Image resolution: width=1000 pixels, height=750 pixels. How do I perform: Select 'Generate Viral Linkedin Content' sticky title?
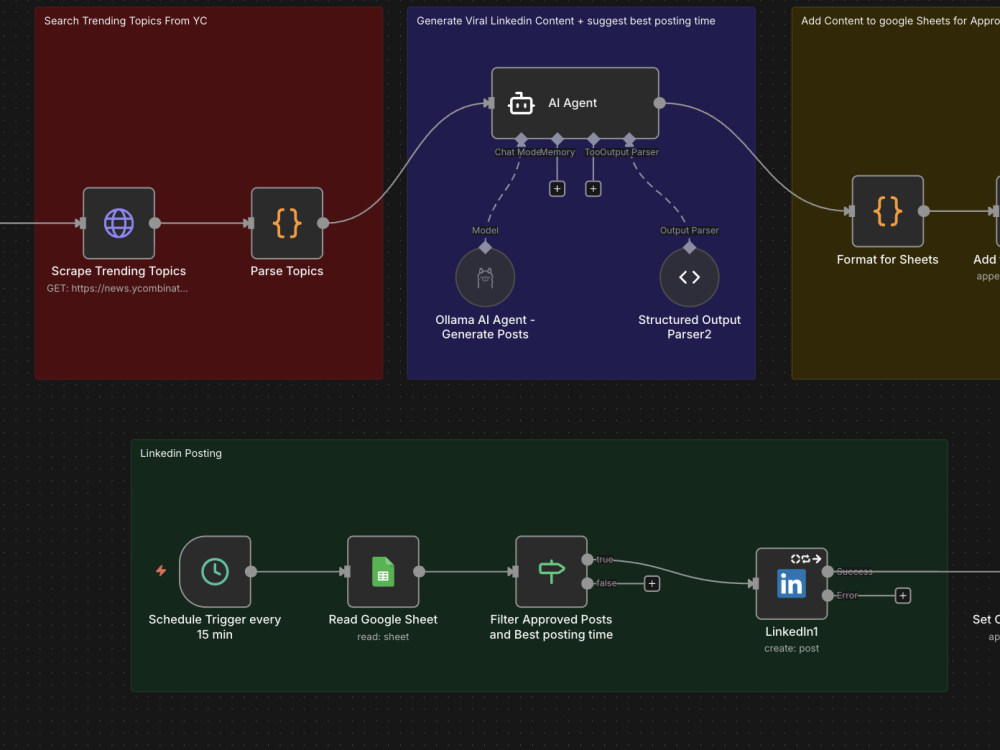(566, 20)
